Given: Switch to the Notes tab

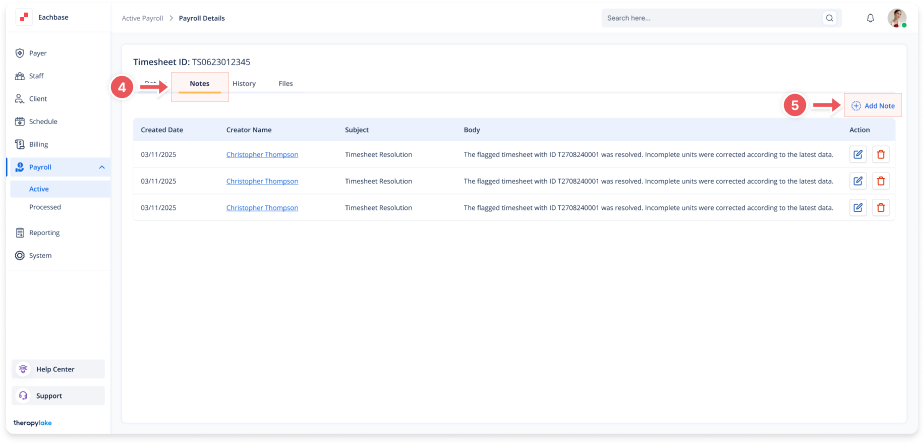Looking at the screenshot, I should point(199,84).
